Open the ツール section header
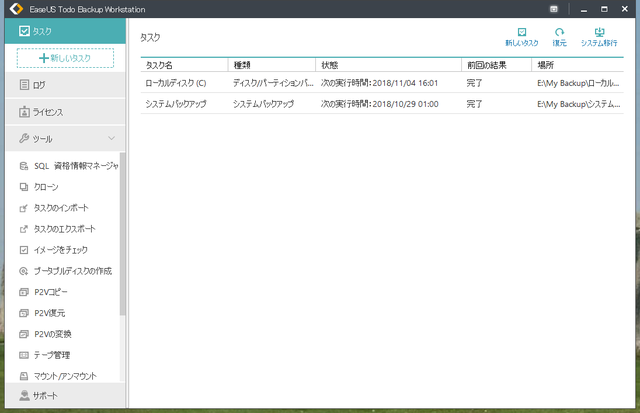 tap(65, 139)
